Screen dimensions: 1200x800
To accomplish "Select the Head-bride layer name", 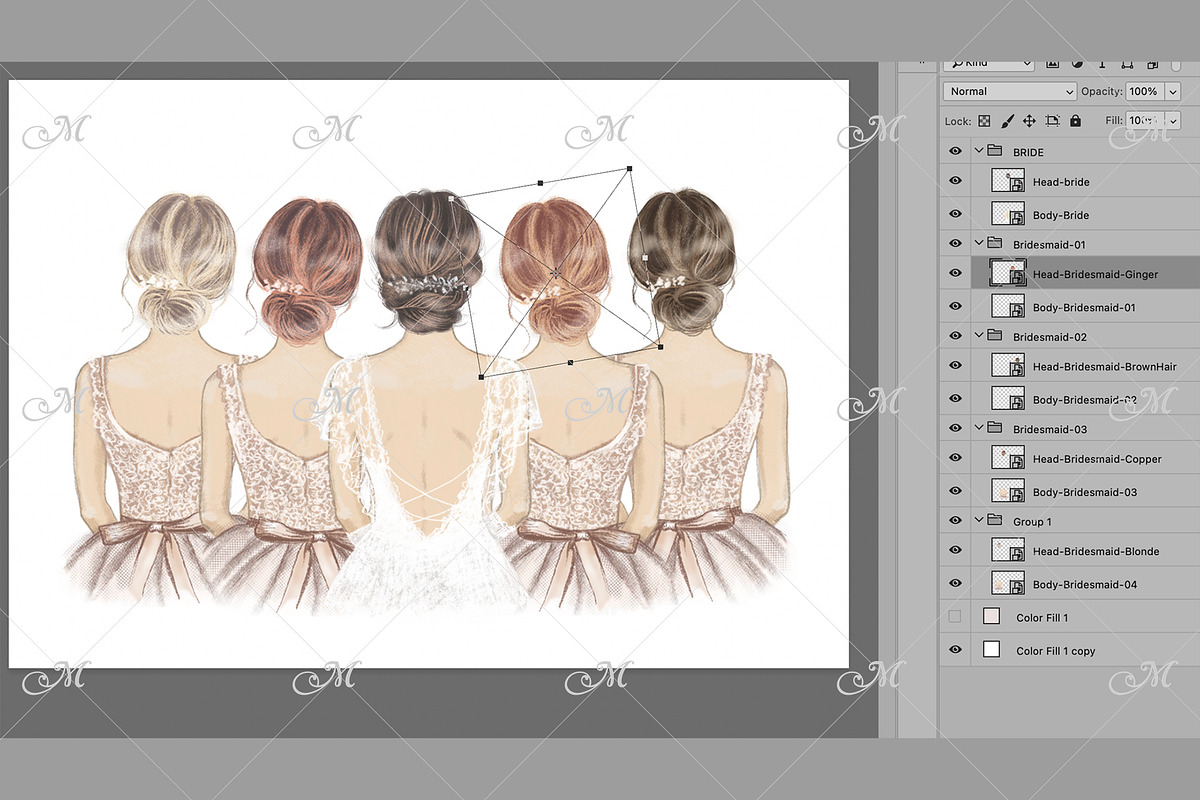I will click(1061, 182).
